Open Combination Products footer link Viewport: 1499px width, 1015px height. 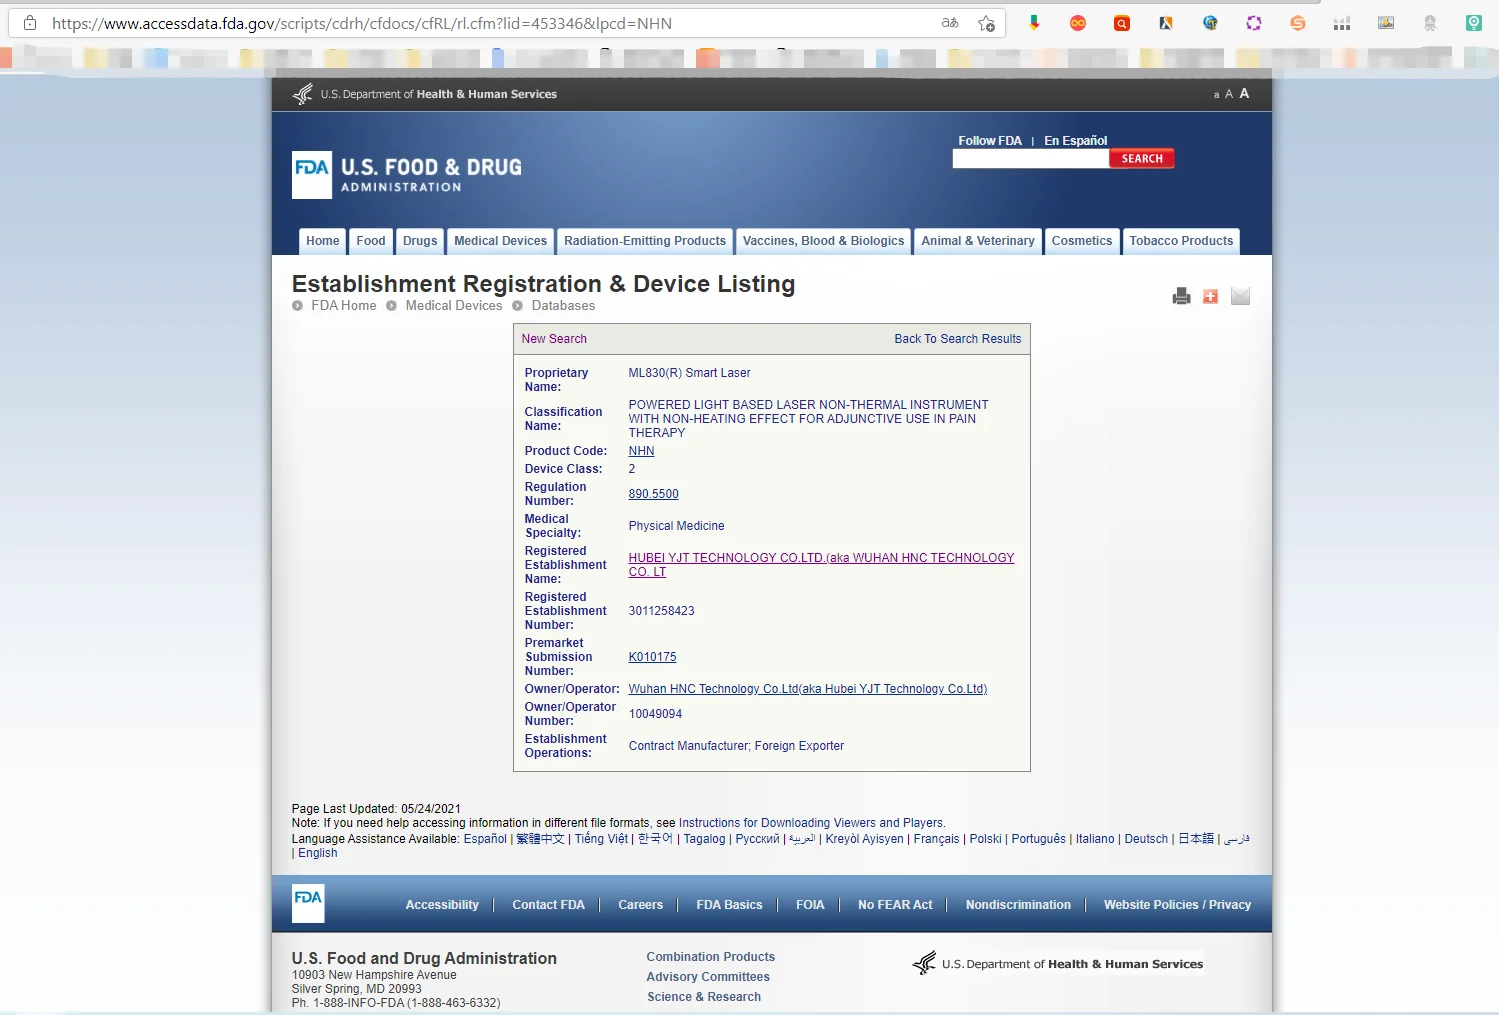pyautogui.click(x=710, y=957)
